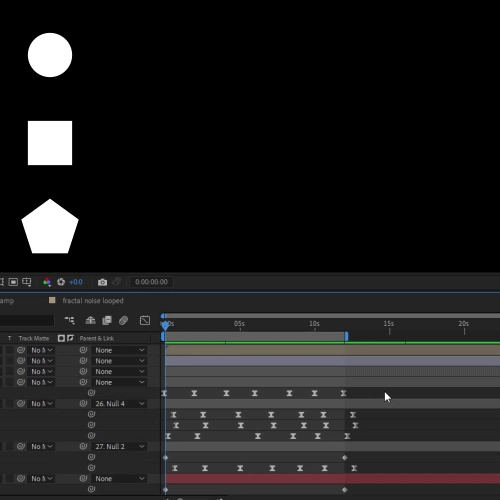Click the track matte pick whip in the 26. Null 4 row
Viewport: 500px width, 500px height.
pos(21,403)
